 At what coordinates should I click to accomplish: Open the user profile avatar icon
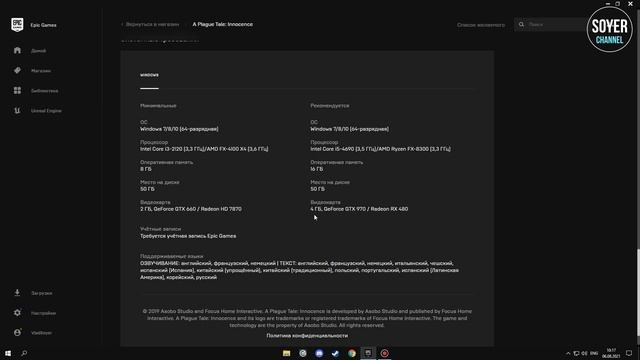17,333
